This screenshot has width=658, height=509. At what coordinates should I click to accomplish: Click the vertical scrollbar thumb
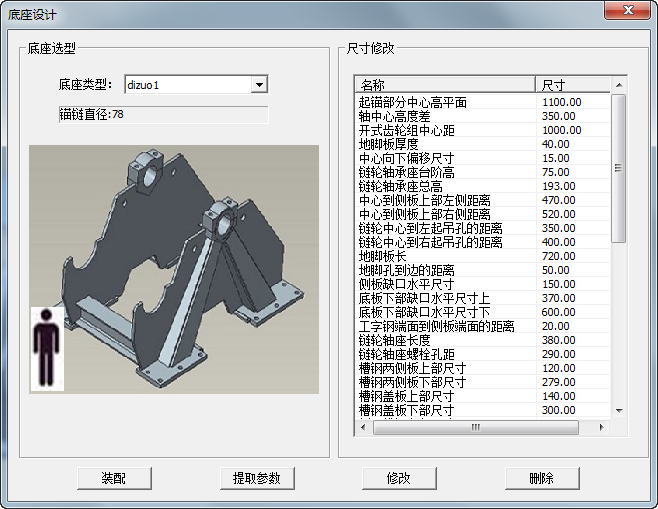click(x=618, y=168)
